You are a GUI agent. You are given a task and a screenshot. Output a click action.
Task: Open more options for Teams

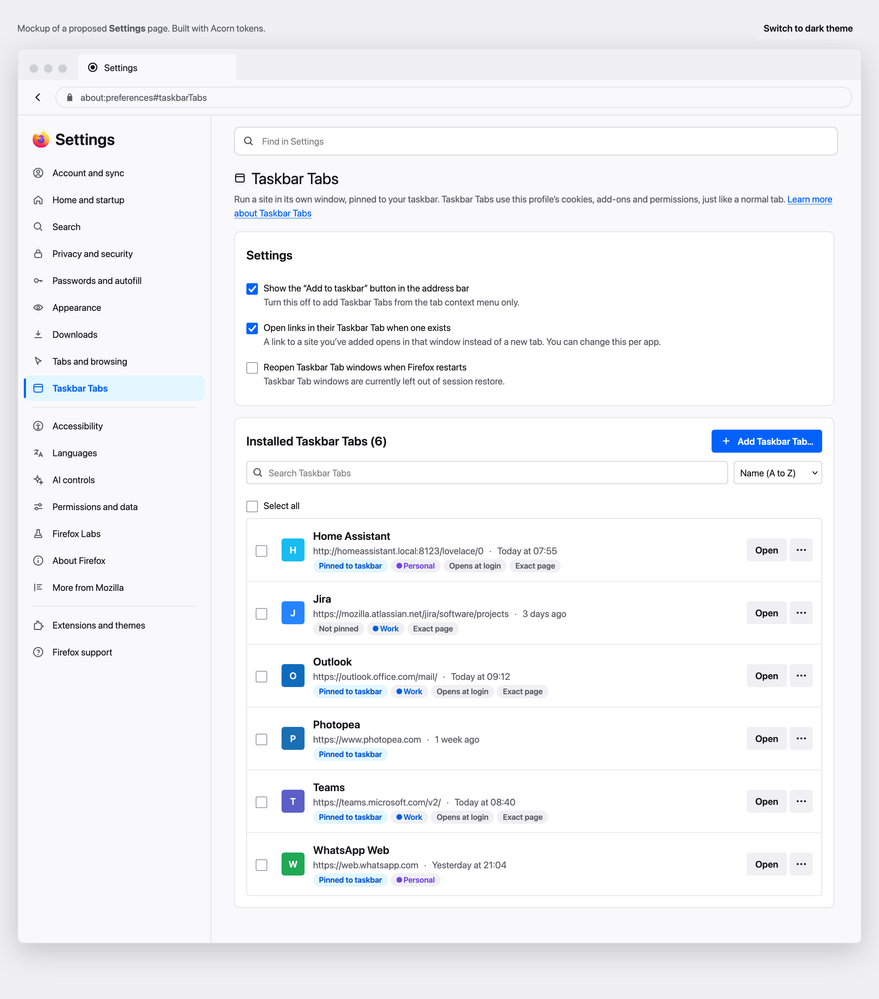pyautogui.click(x=801, y=801)
